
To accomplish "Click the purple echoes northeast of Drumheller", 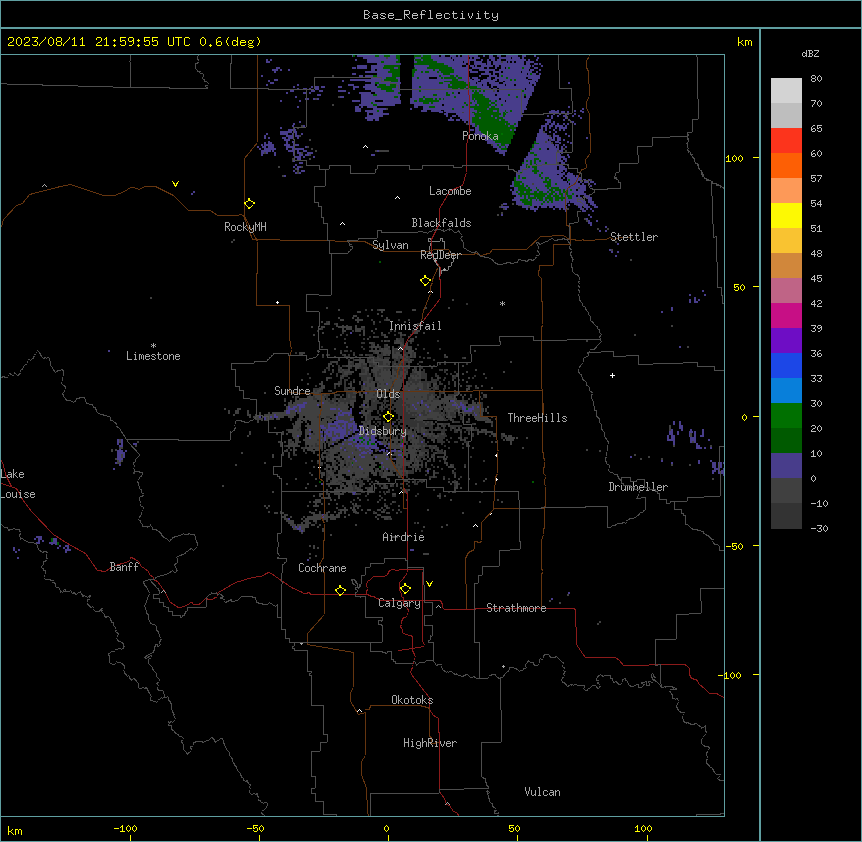I will (x=687, y=434).
